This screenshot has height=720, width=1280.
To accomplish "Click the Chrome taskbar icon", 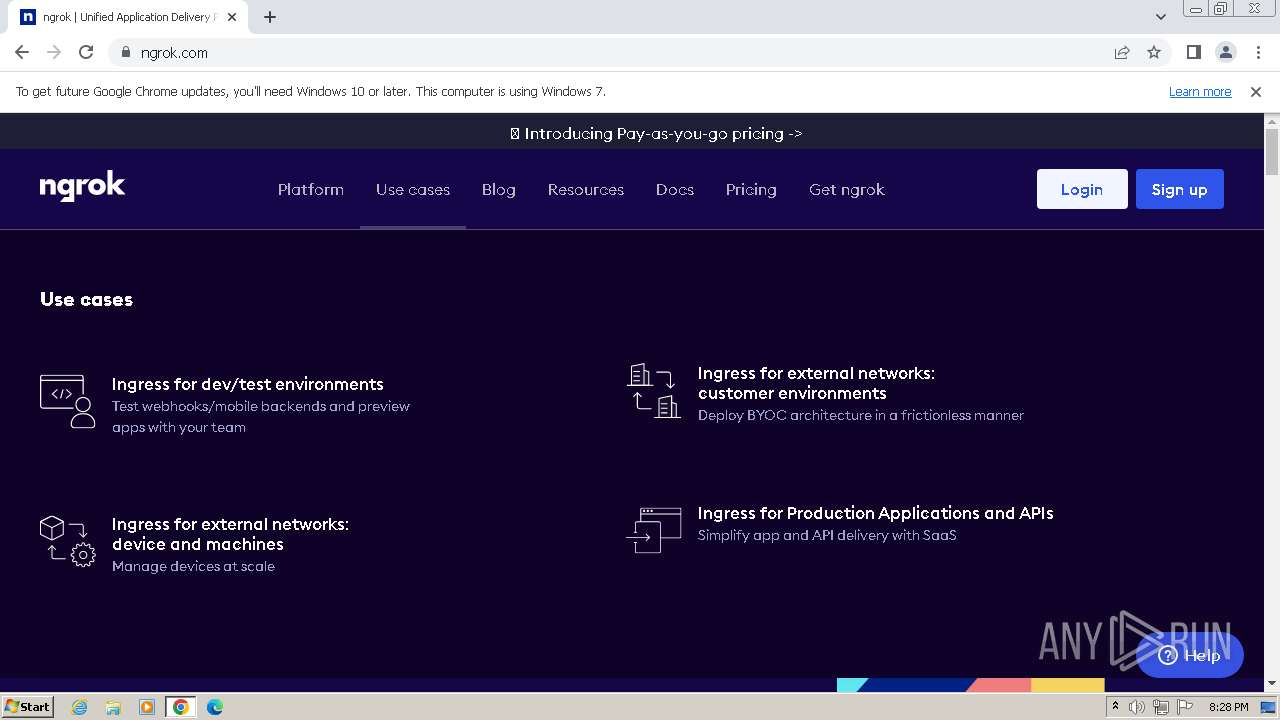I will pyautogui.click(x=180, y=707).
